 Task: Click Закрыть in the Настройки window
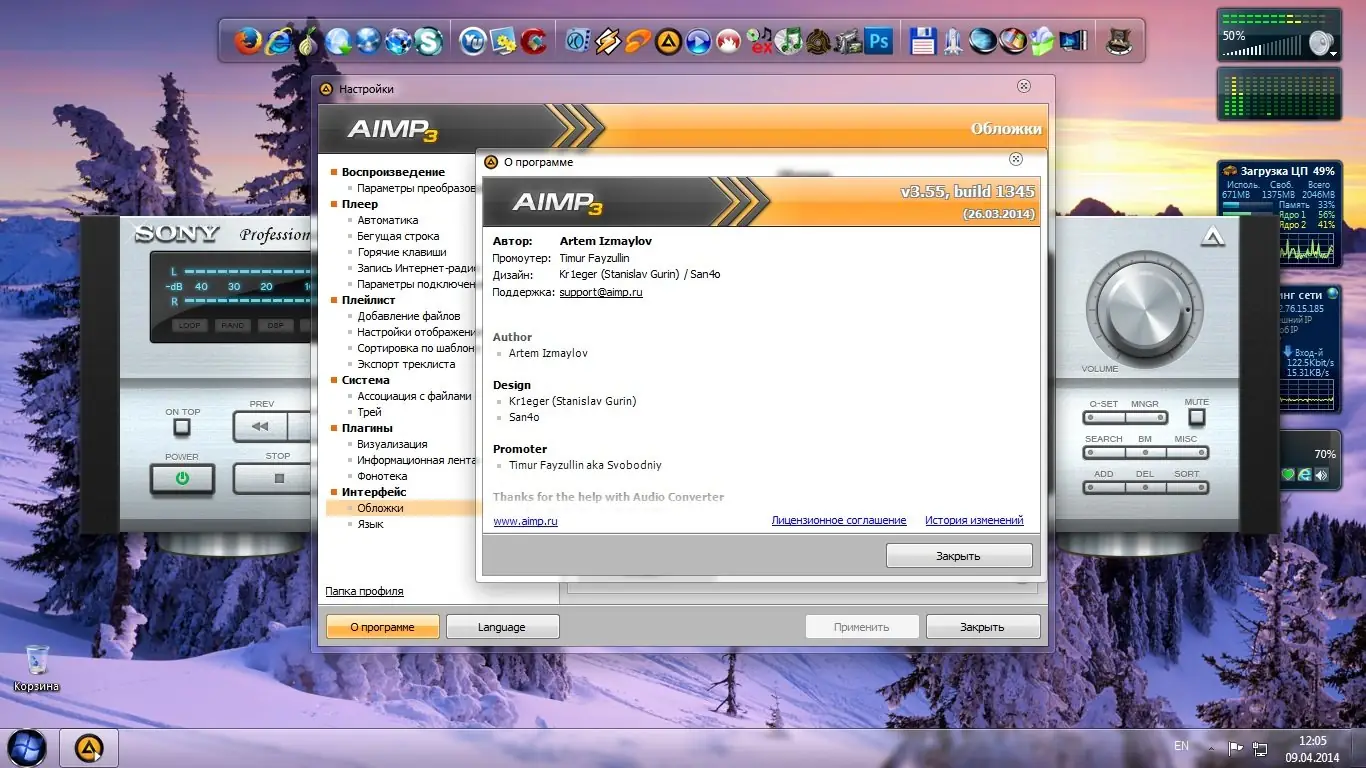(x=982, y=627)
